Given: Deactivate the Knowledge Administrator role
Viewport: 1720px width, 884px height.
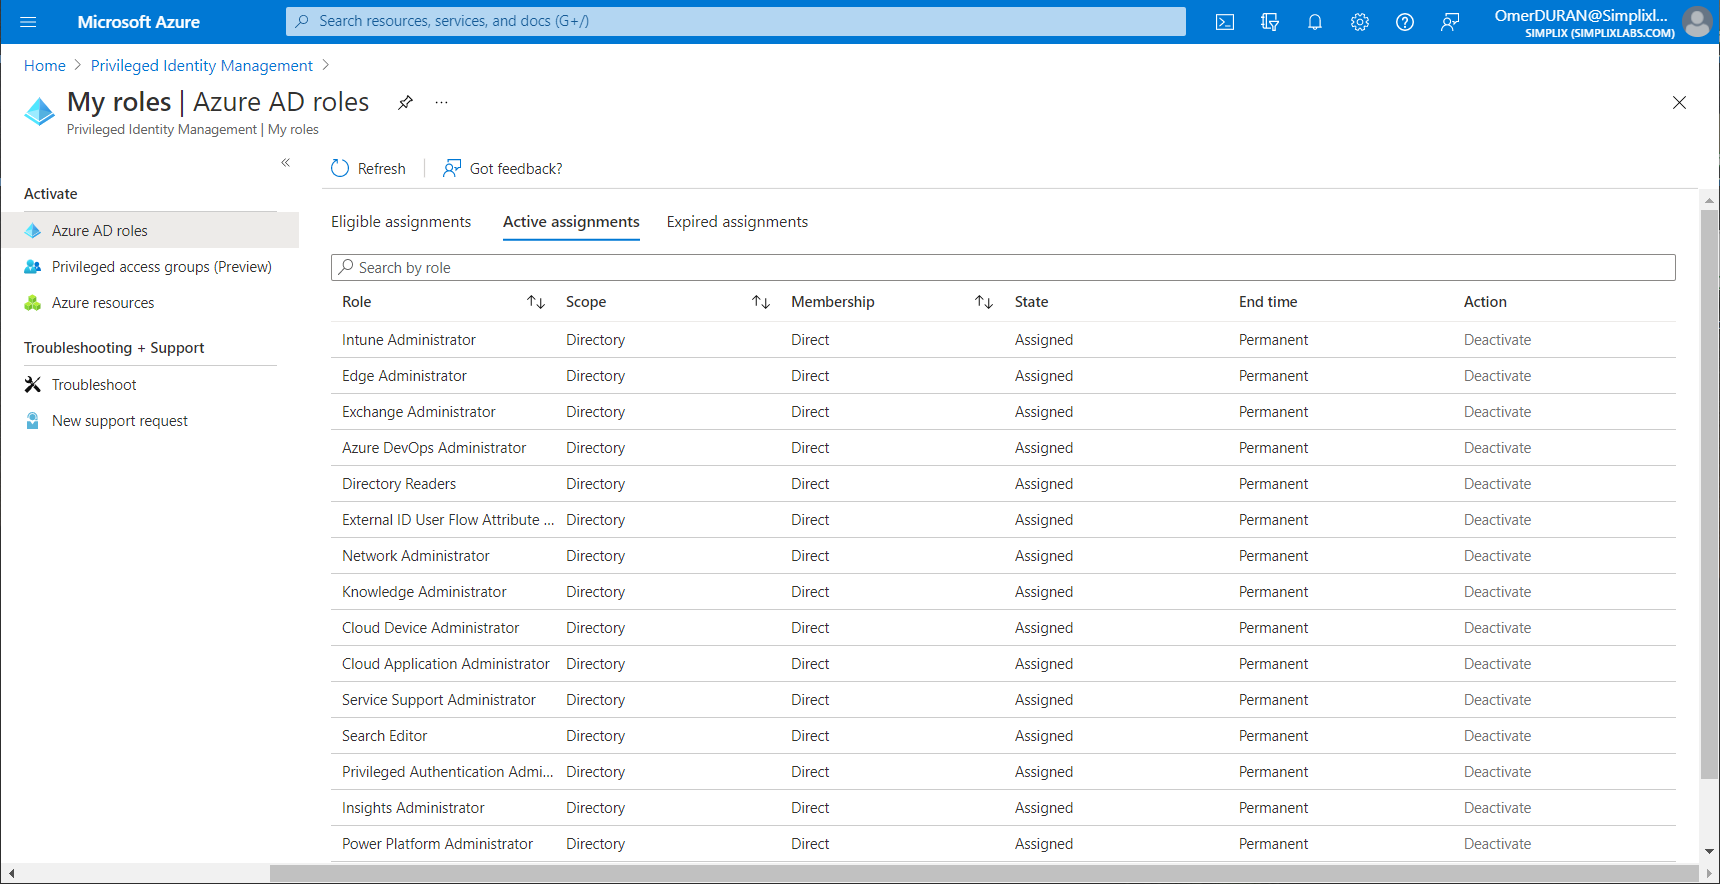Looking at the screenshot, I should point(1497,592).
